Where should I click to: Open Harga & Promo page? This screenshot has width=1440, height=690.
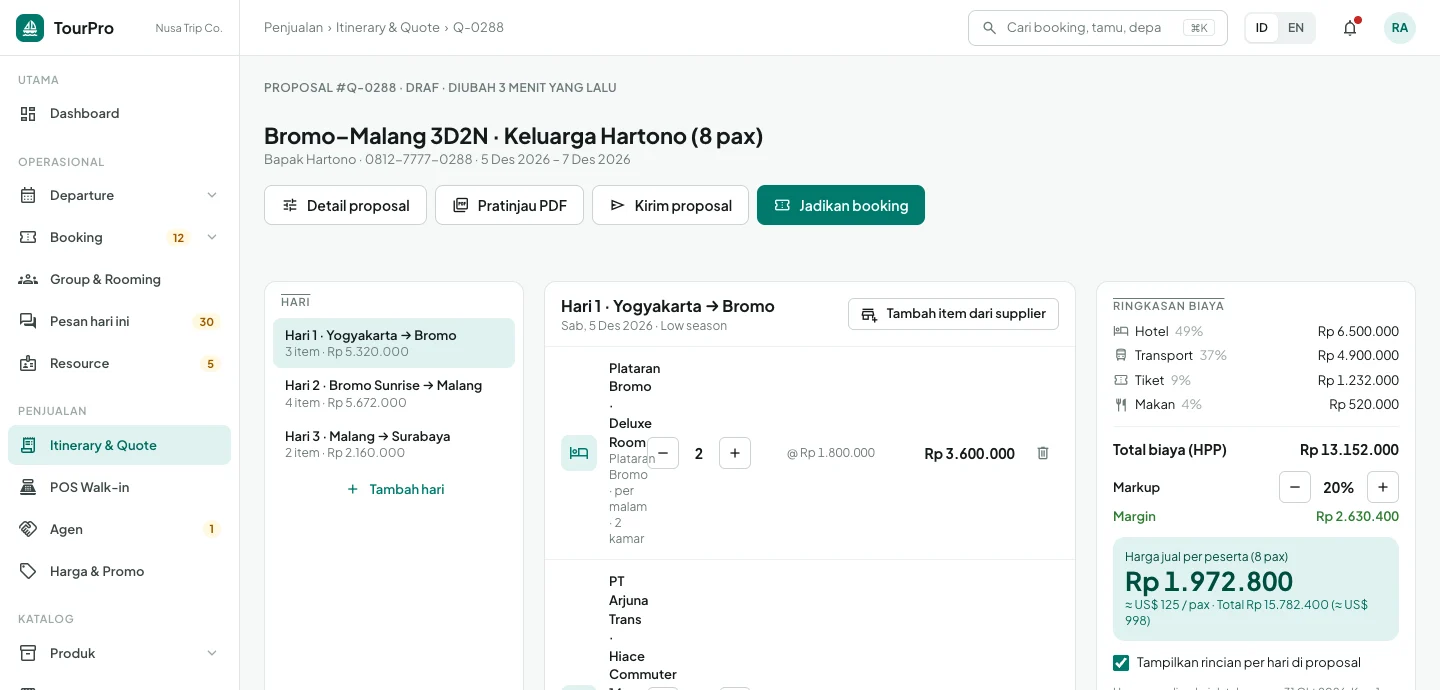coord(119,571)
